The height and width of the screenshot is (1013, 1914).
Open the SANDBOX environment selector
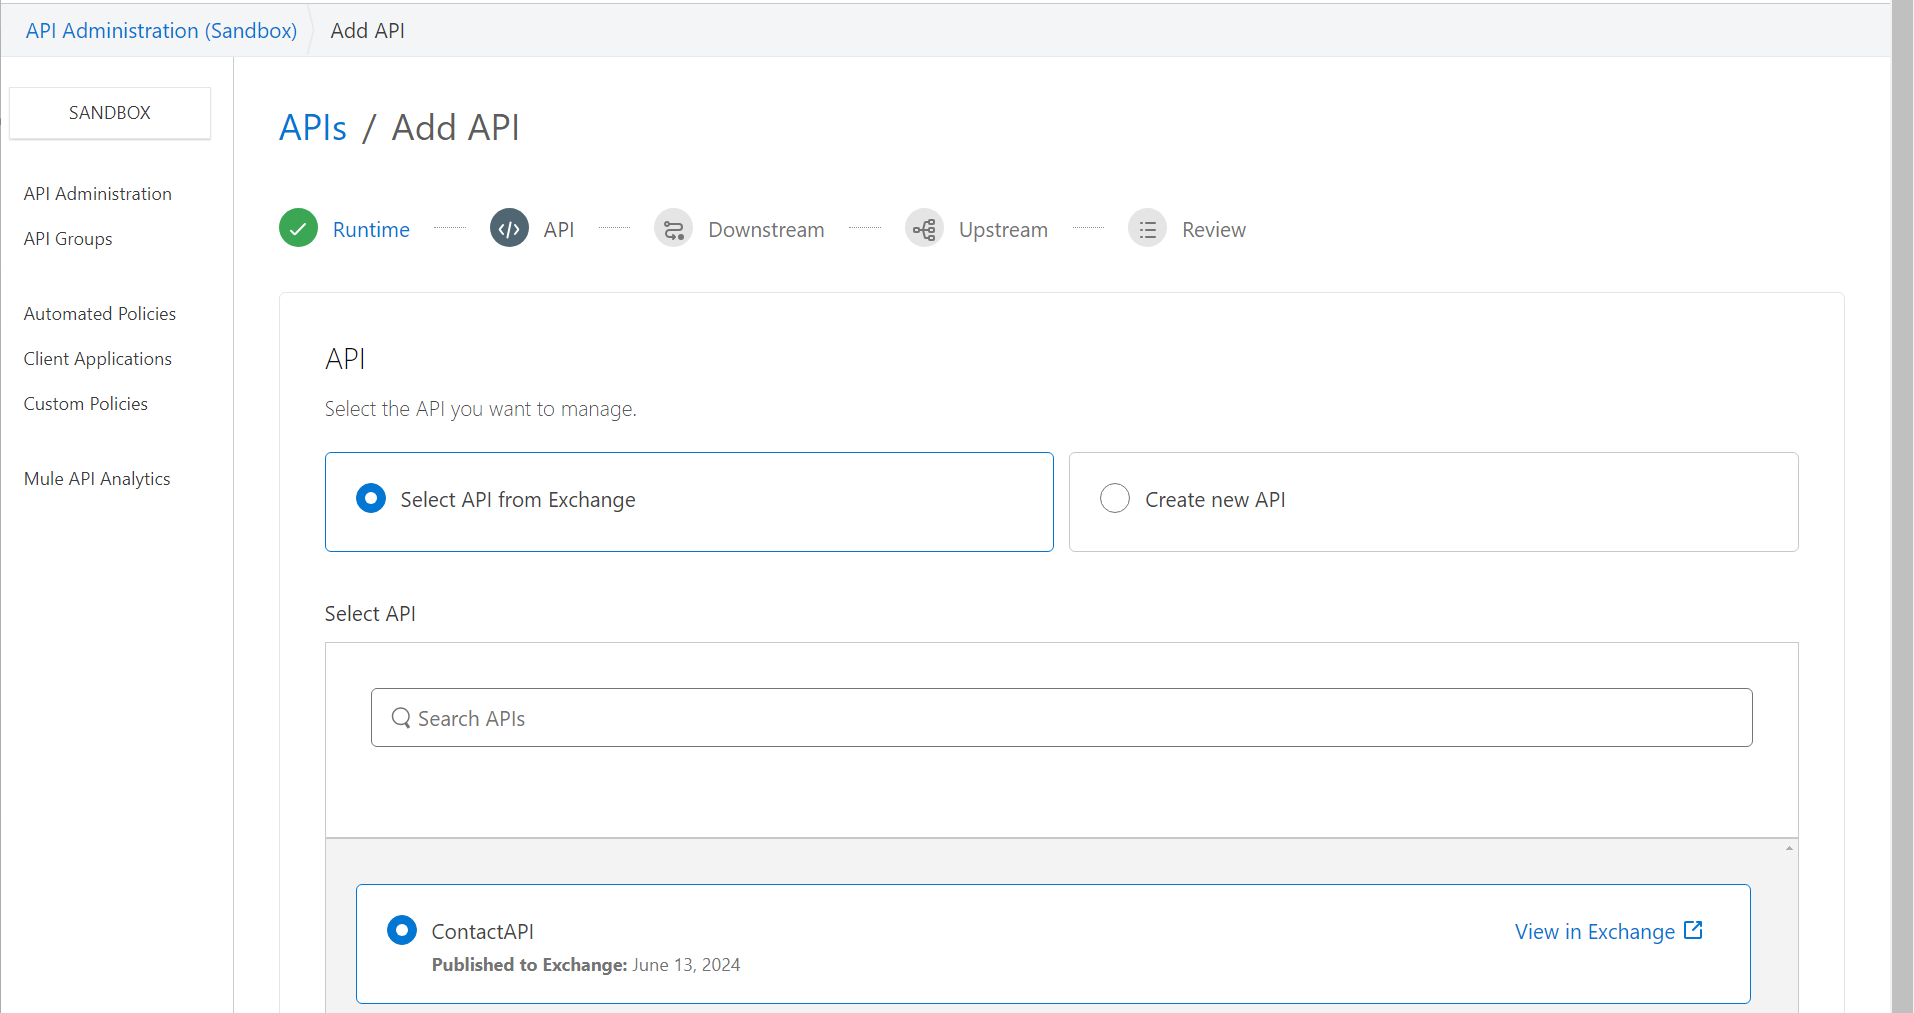point(110,113)
